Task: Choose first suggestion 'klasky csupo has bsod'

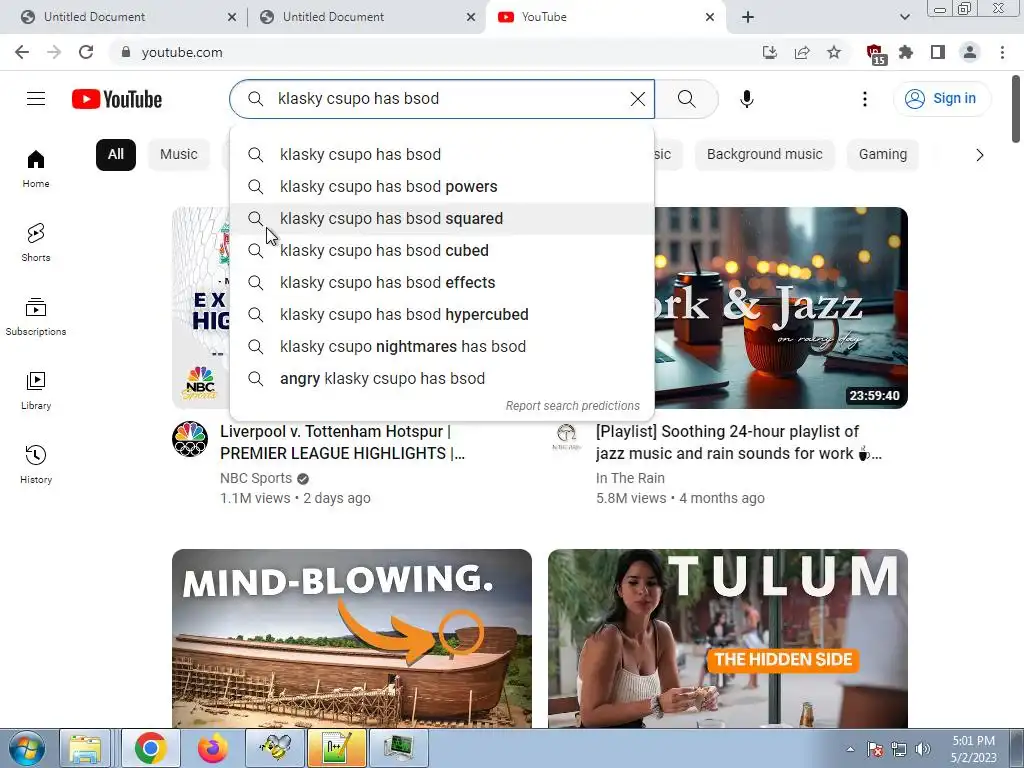Action: point(442,155)
